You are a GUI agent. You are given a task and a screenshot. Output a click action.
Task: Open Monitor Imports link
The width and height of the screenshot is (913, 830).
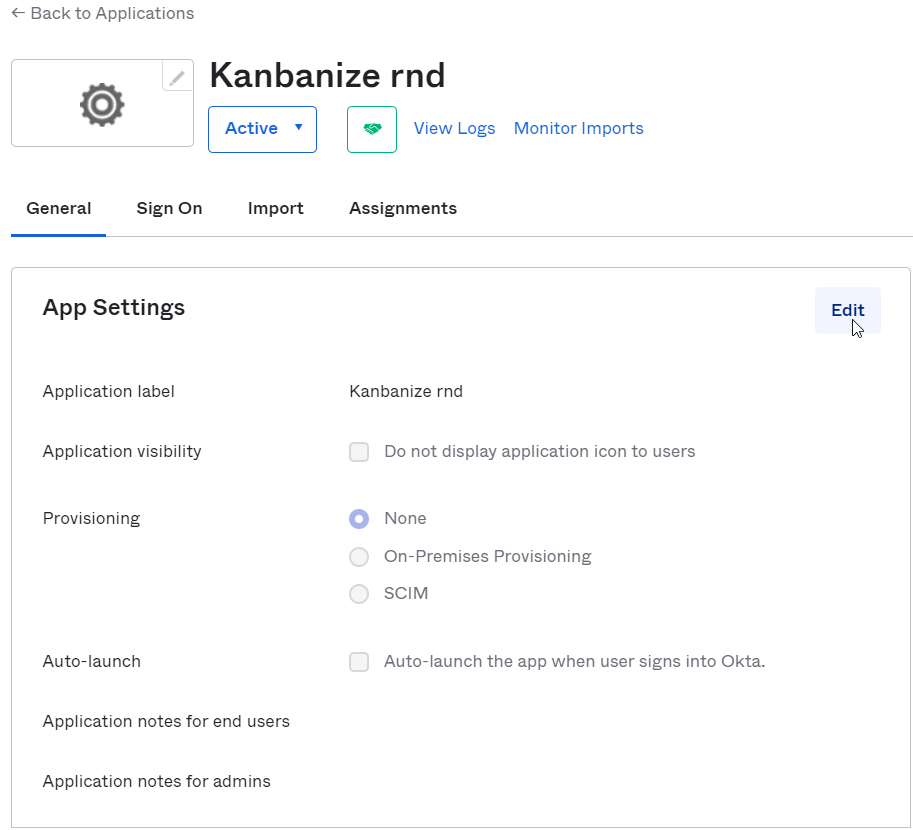tap(578, 128)
